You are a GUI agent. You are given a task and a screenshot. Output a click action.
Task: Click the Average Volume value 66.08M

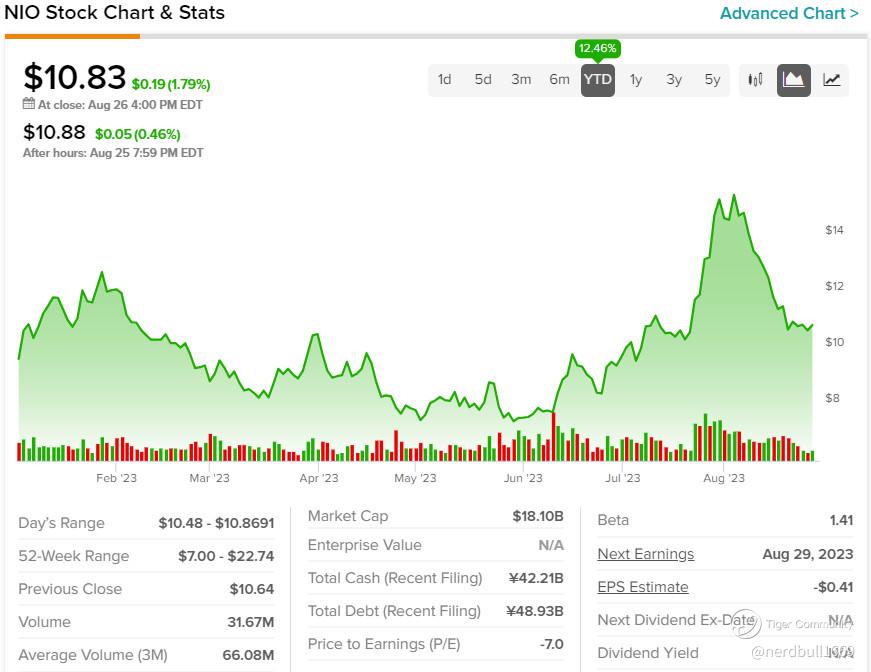pos(248,655)
